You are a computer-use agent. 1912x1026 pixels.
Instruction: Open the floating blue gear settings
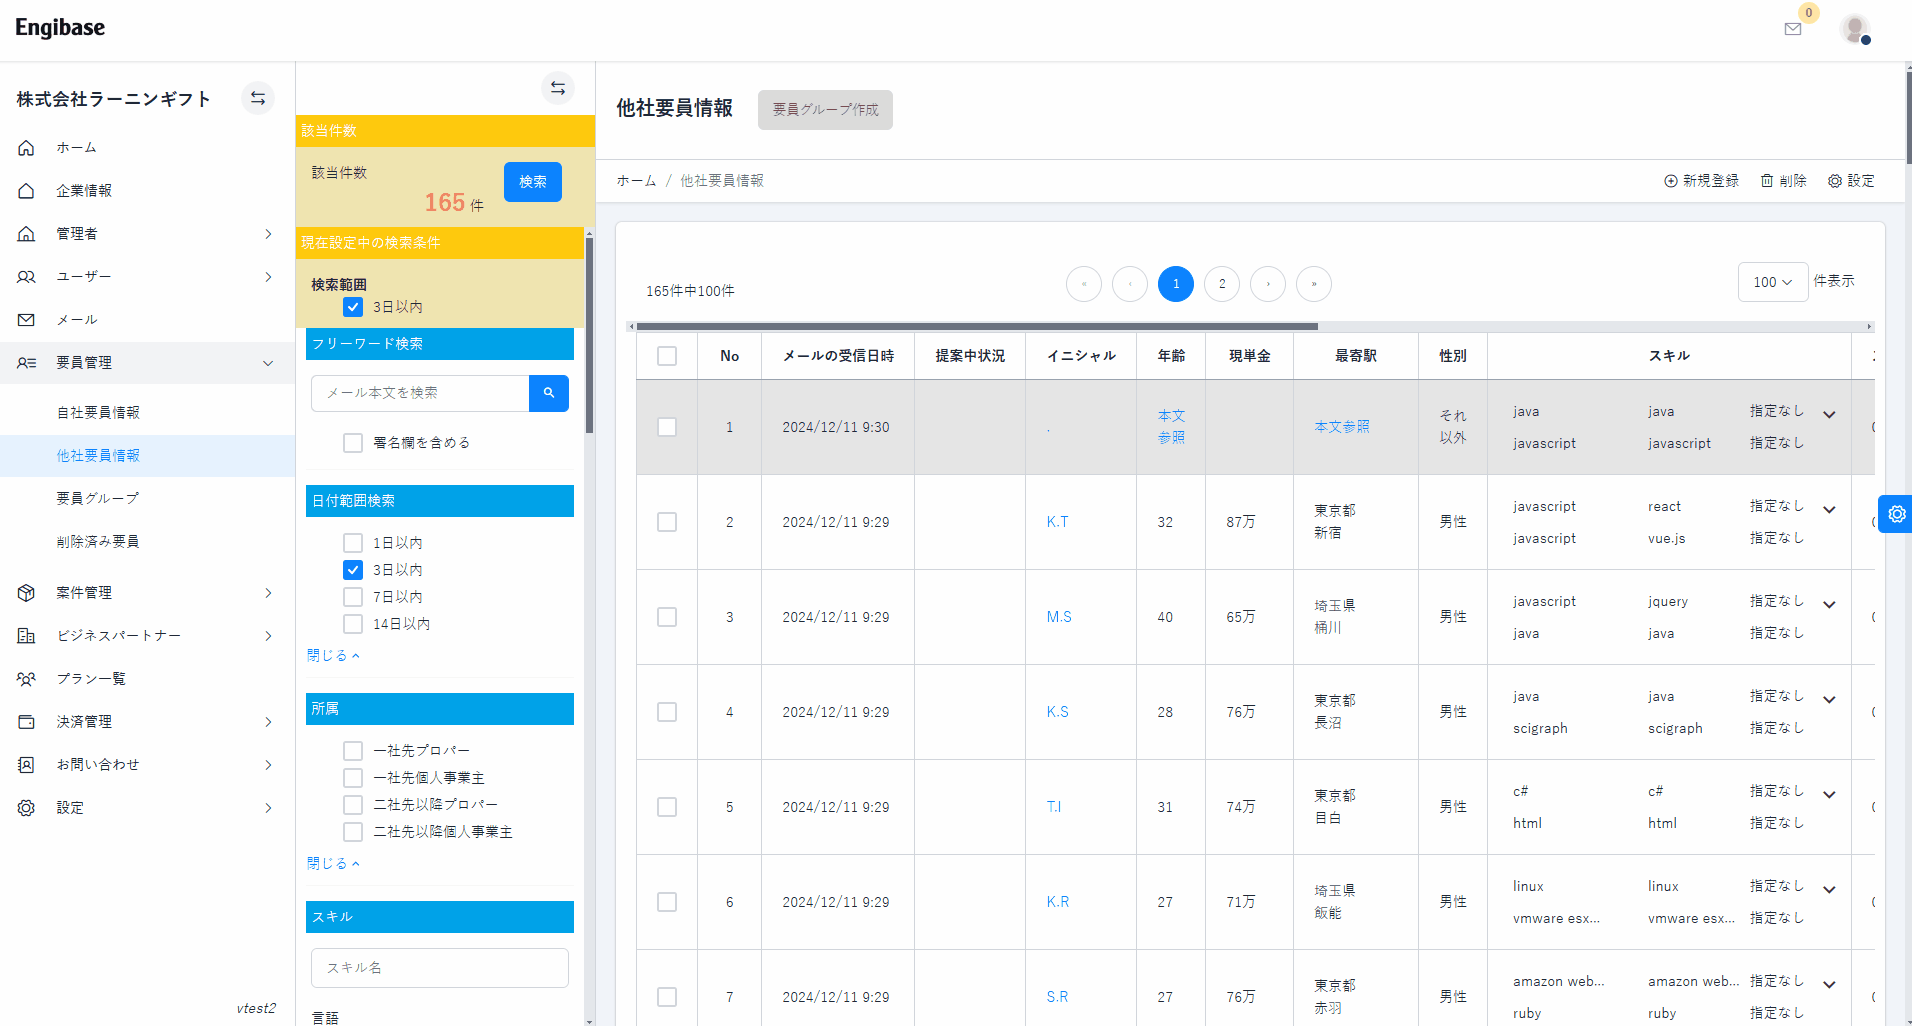pos(1896,514)
